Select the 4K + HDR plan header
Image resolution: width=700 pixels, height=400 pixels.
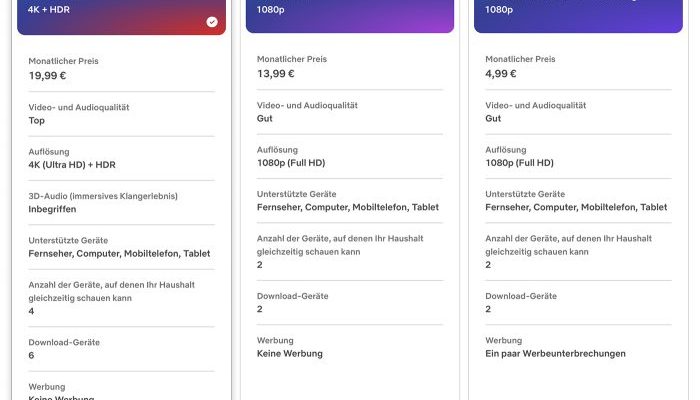(x=121, y=17)
